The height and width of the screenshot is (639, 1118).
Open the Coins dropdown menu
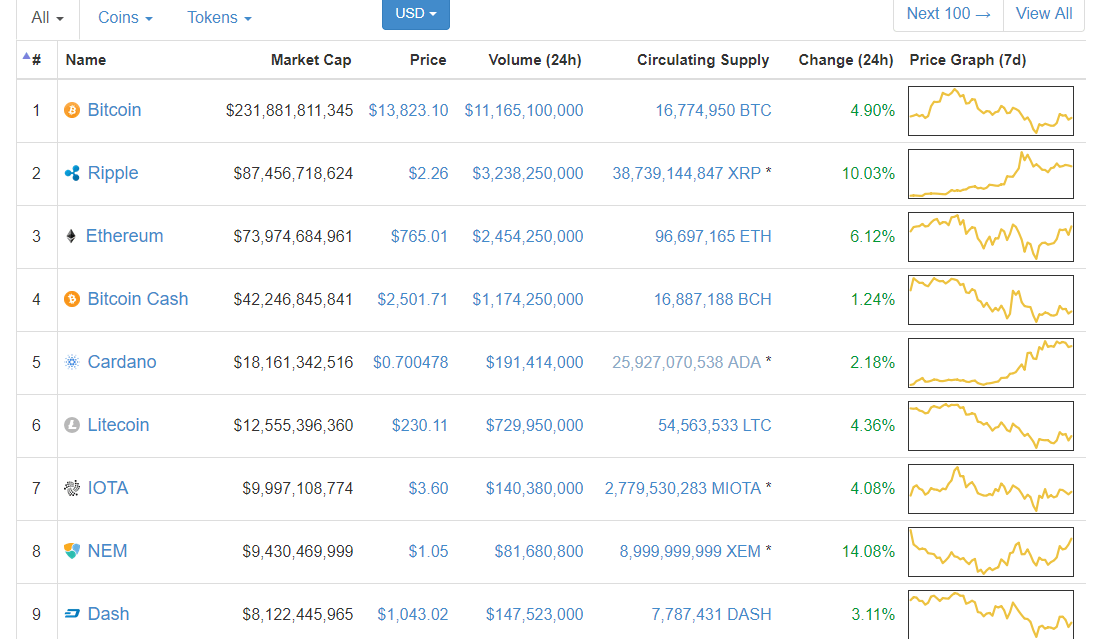tap(125, 18)
